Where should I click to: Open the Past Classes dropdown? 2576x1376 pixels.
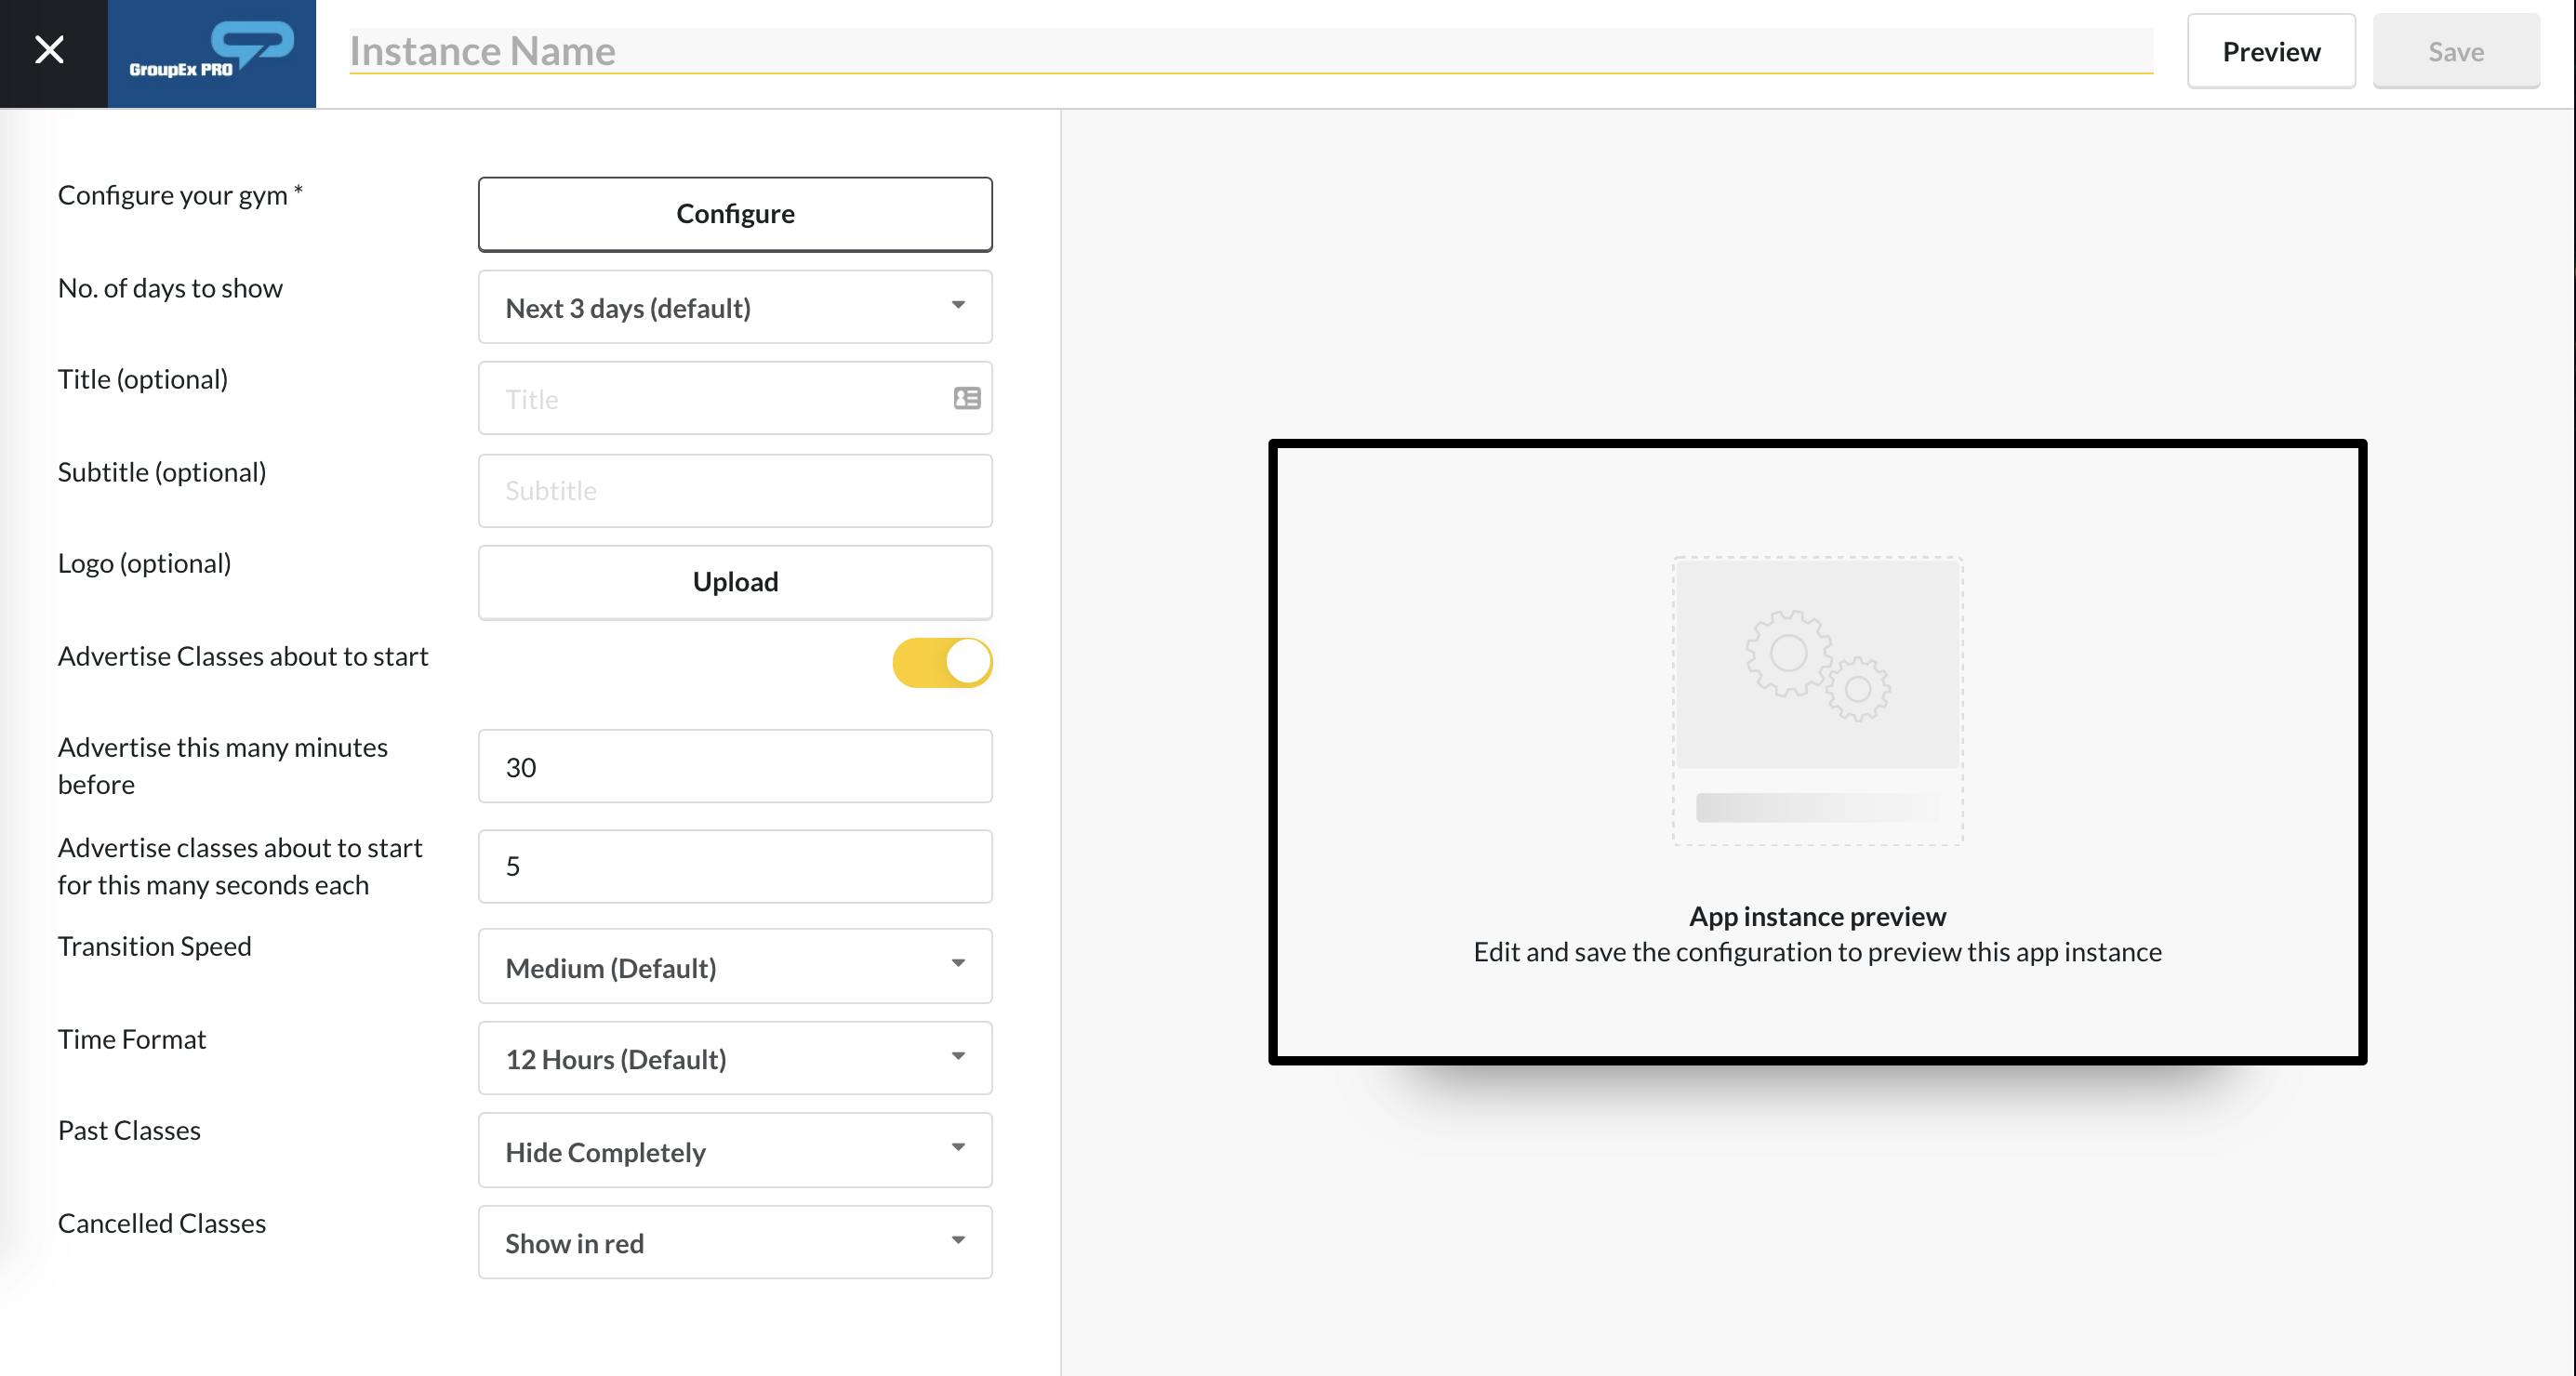[735, 1150]
